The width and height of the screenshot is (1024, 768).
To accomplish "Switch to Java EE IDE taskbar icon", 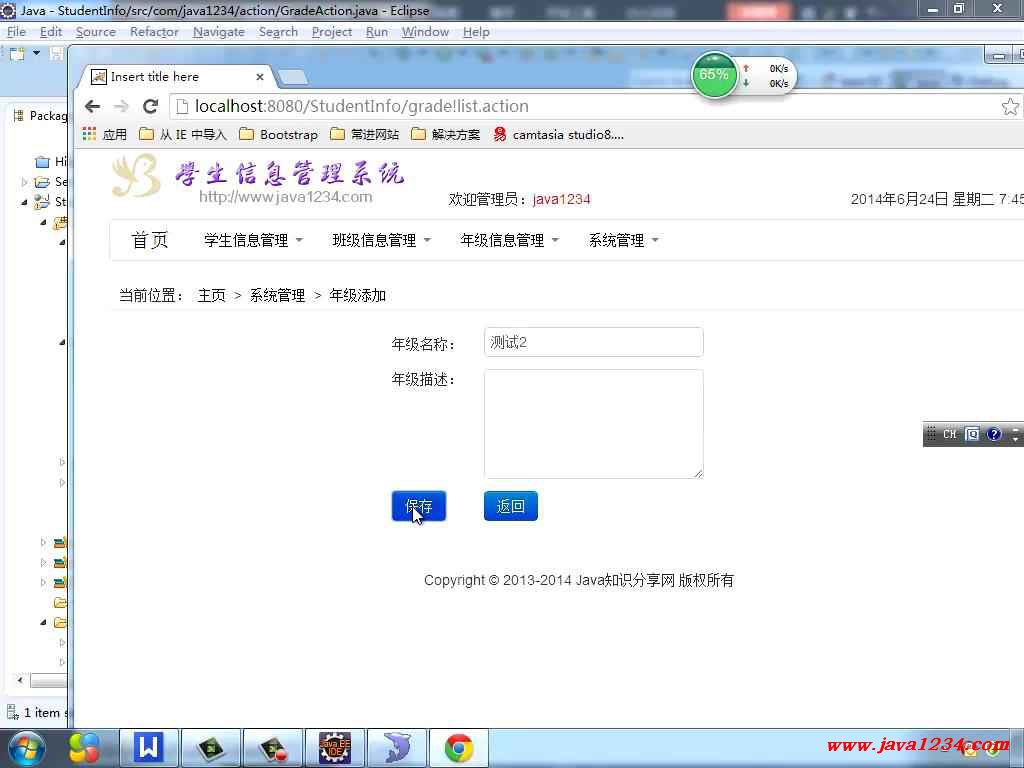I will click(x=334, y=747).
